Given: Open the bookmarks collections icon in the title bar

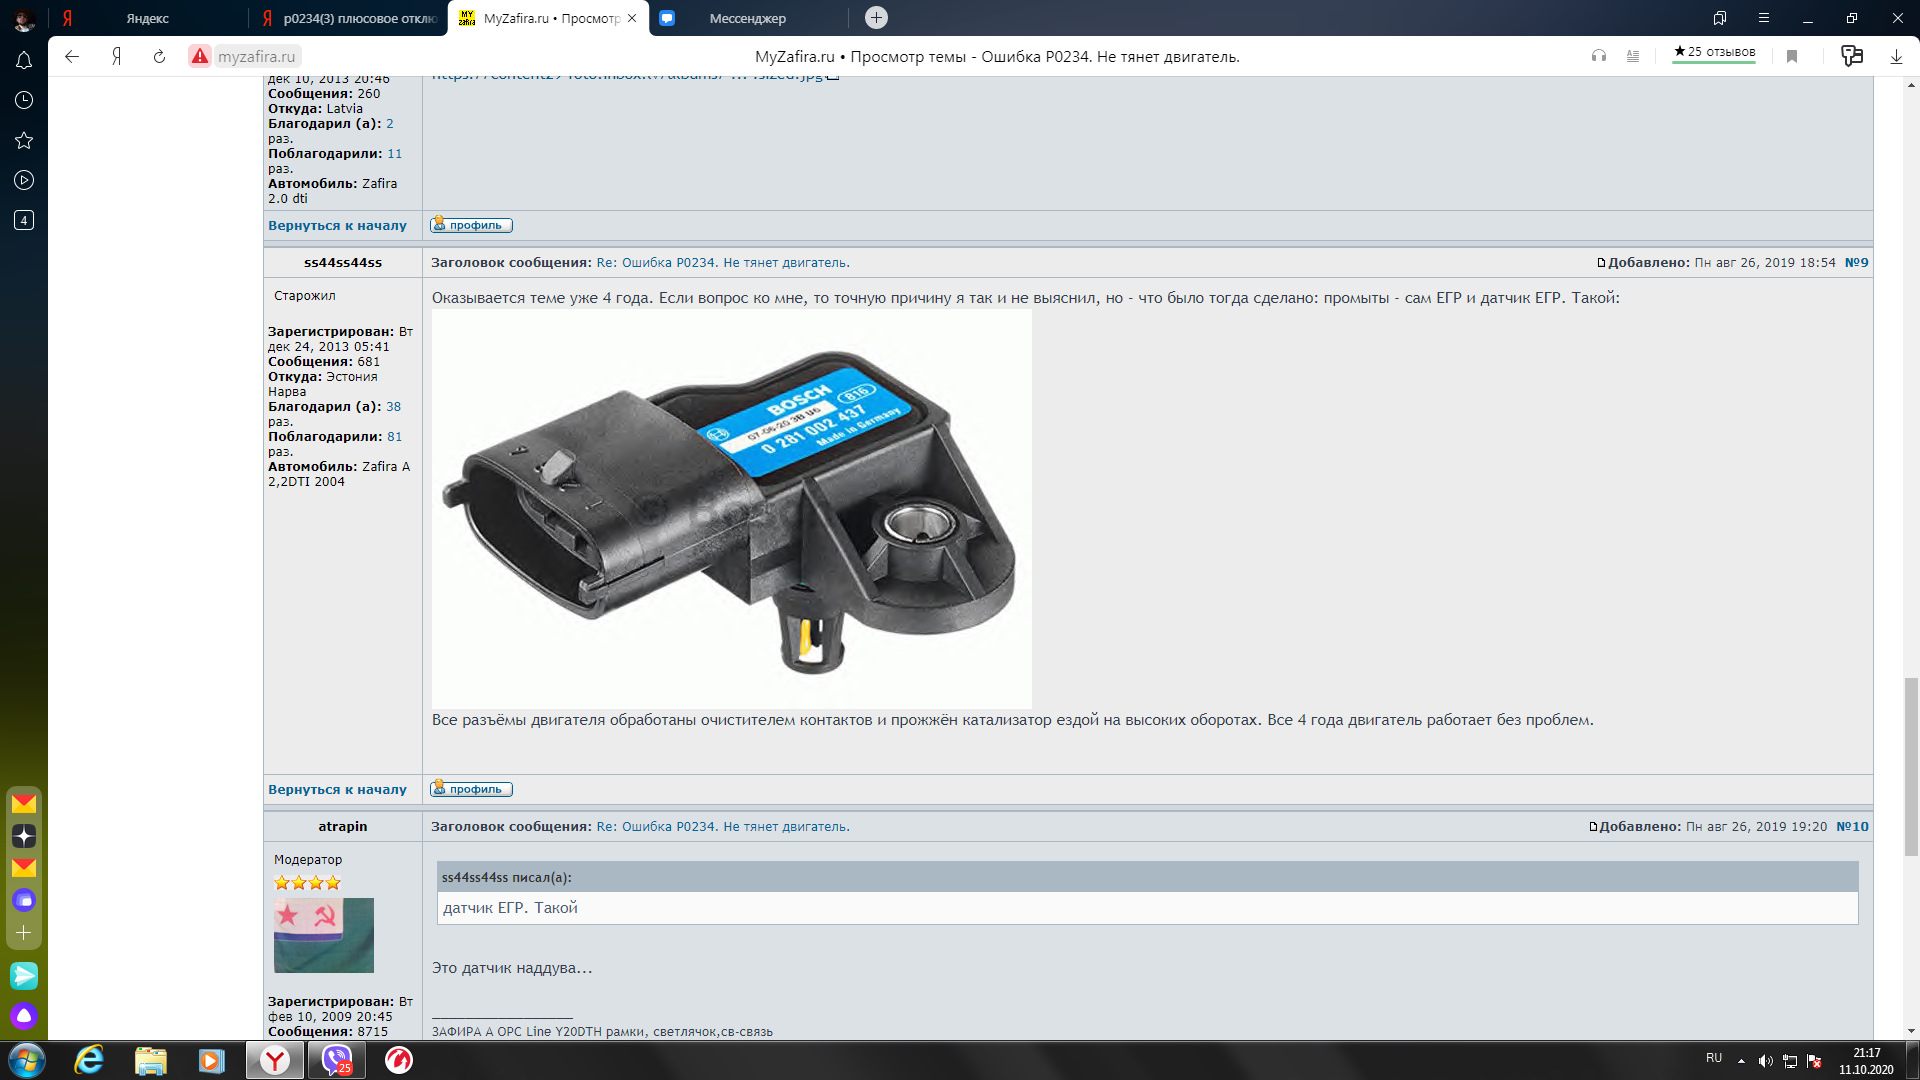Looking at the screenshot, I should (x=1720, y=18).
